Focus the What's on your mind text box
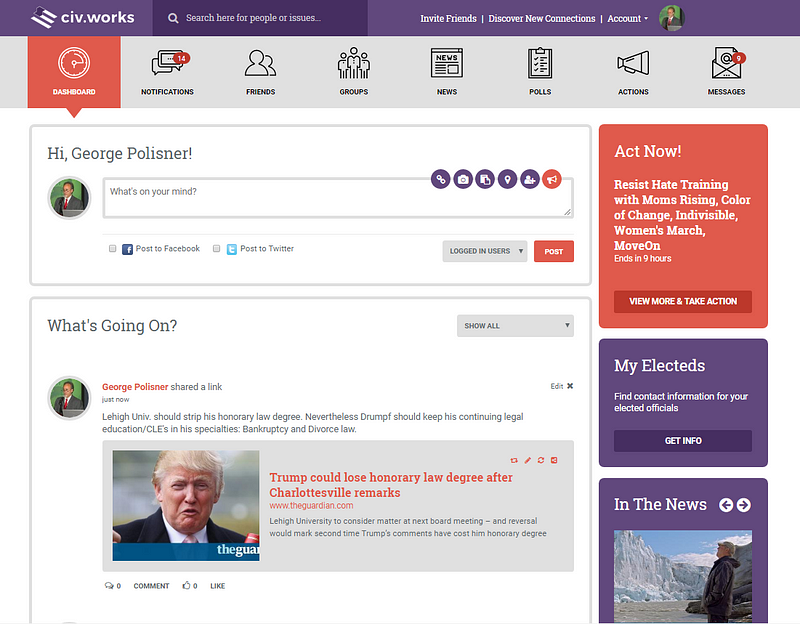Image resolution: width=800 pixels, height=624 pixels. (x=330, y=198)
